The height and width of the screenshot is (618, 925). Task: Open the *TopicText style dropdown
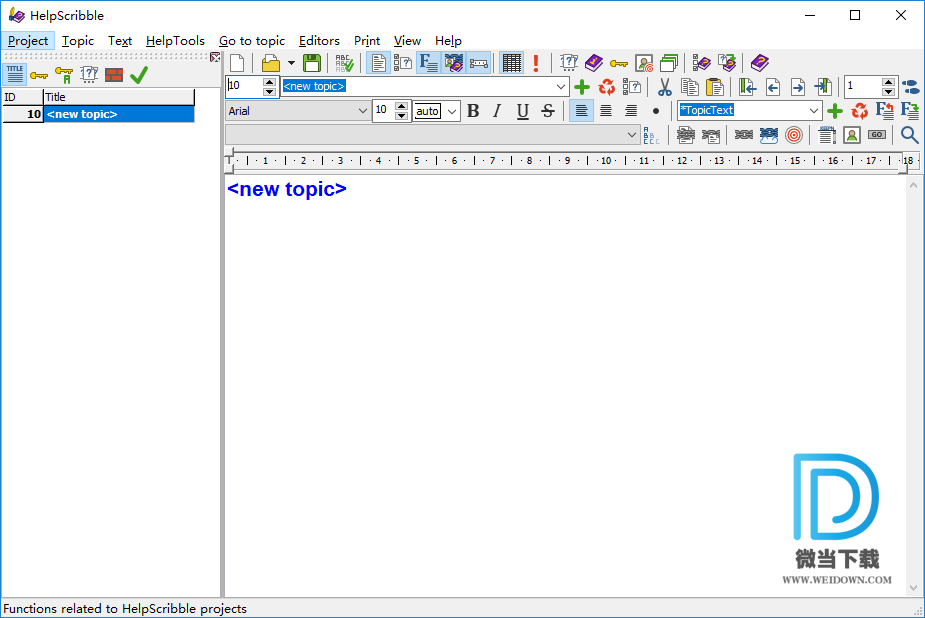coord(814,111)
